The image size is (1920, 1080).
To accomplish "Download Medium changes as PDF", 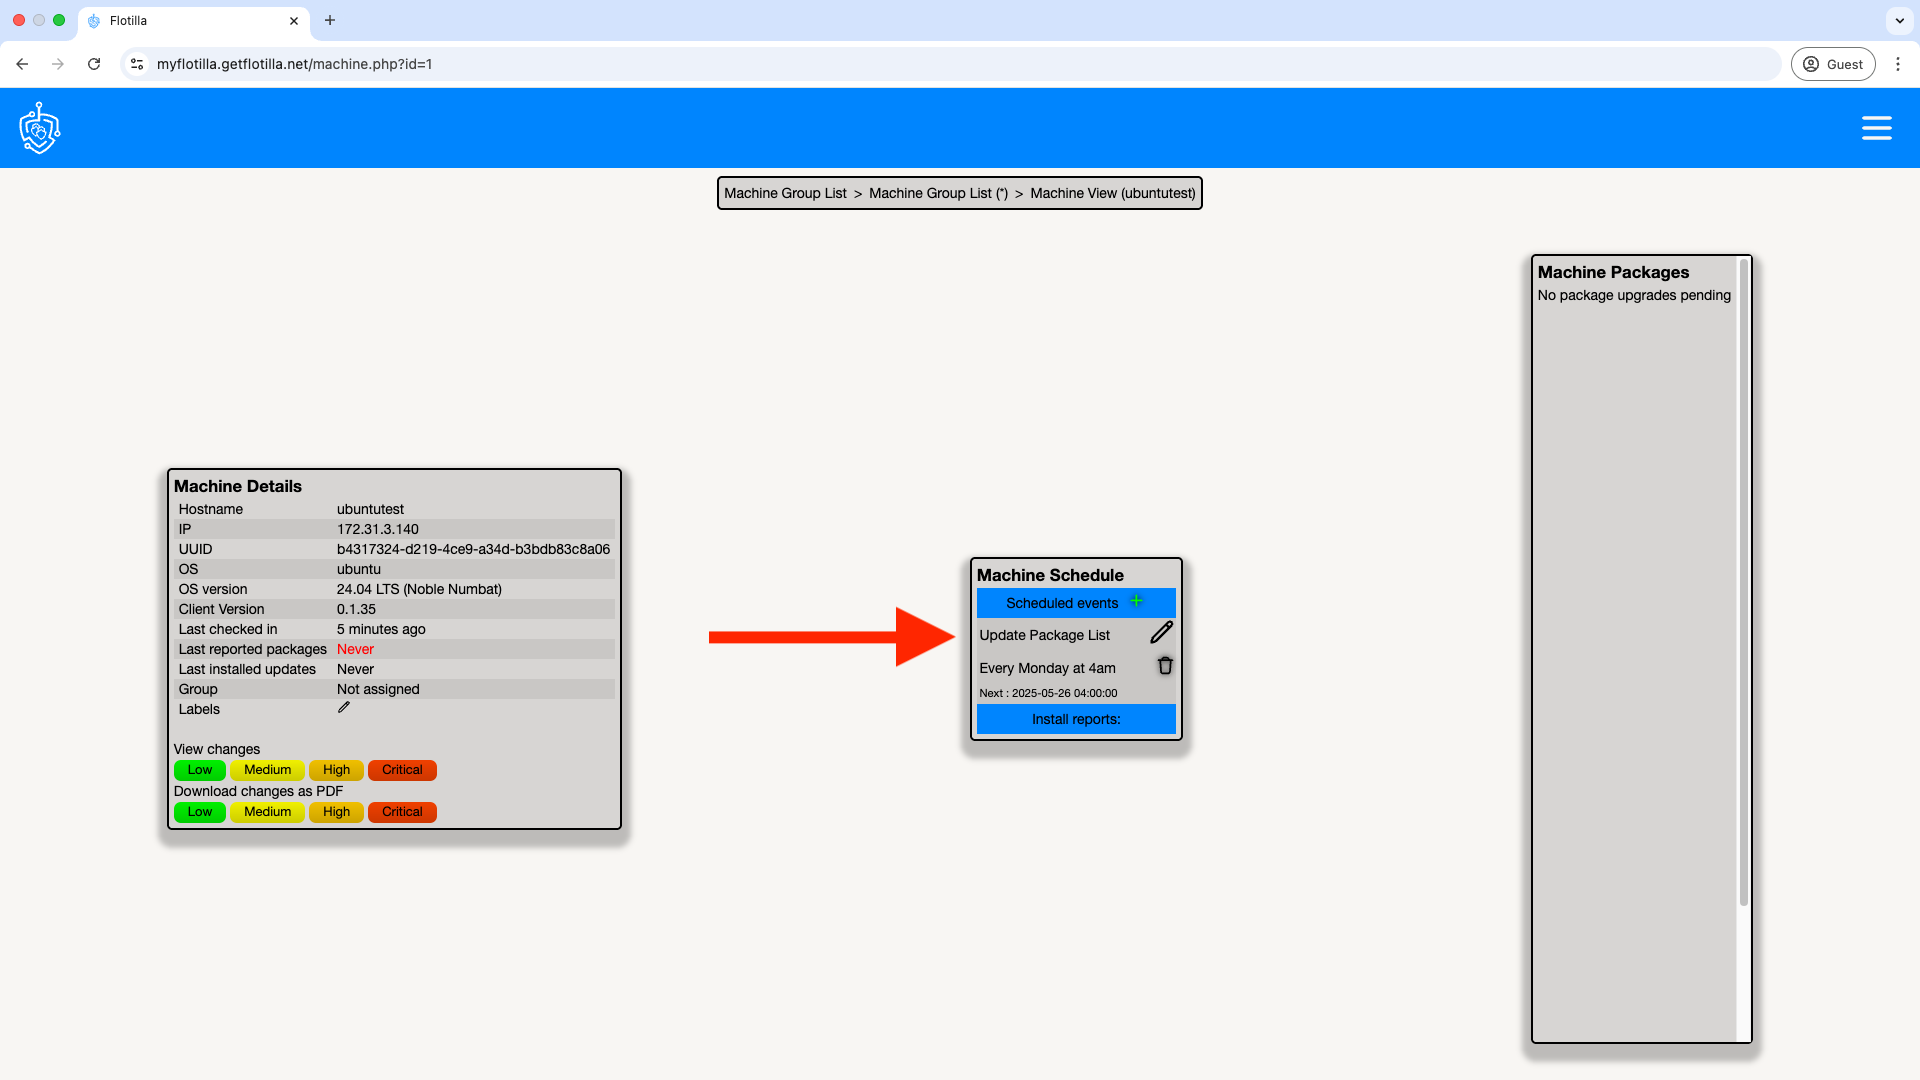I will click(267, 812).
